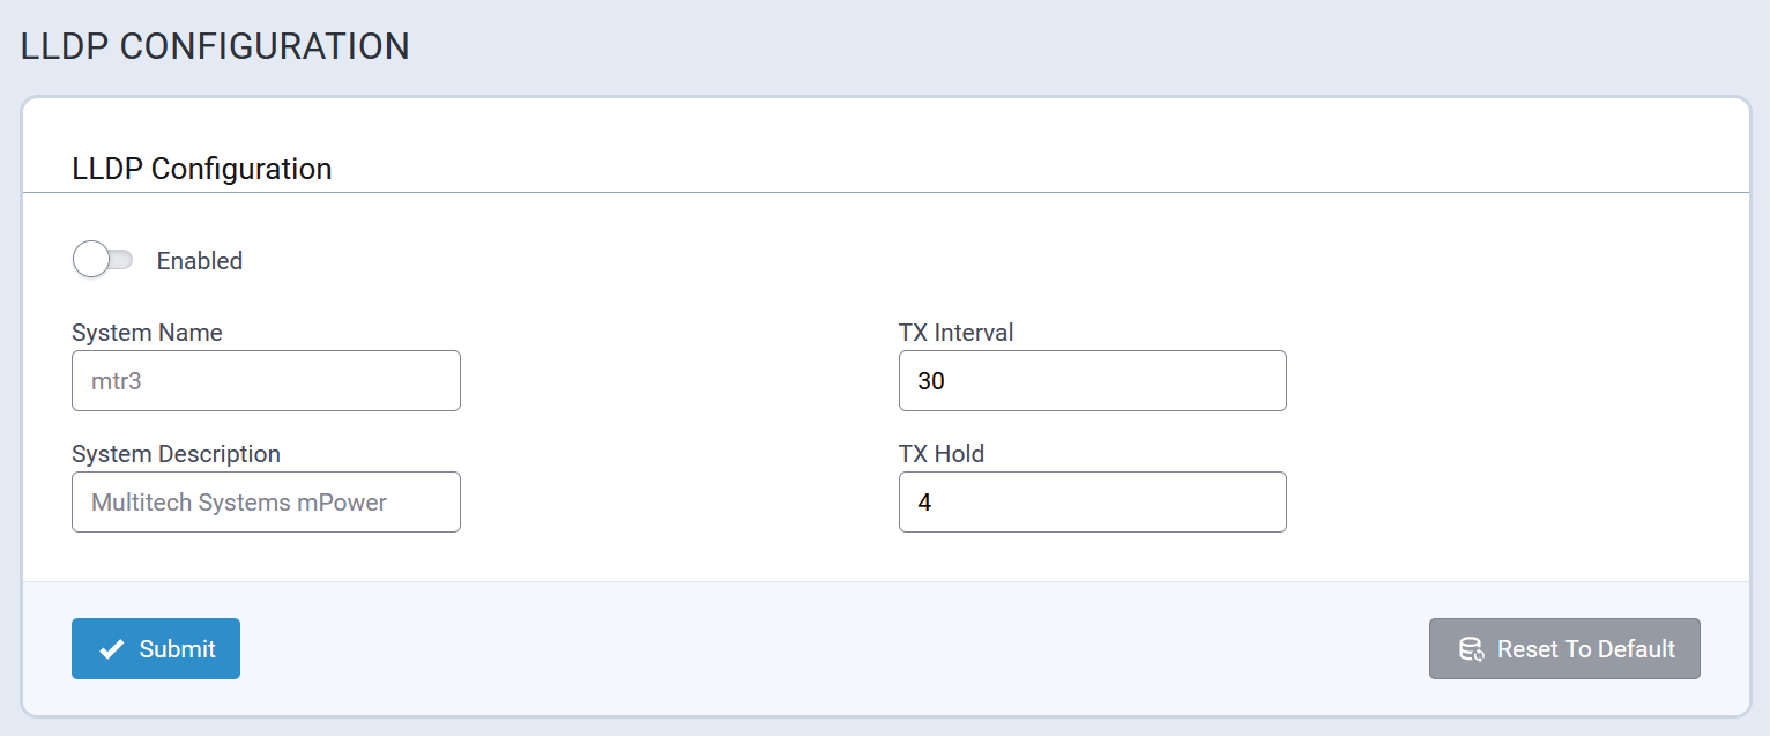Focus the System Description input field
Image resolution: width=1770 pixels, height=736 pixels.
point(266,502)
